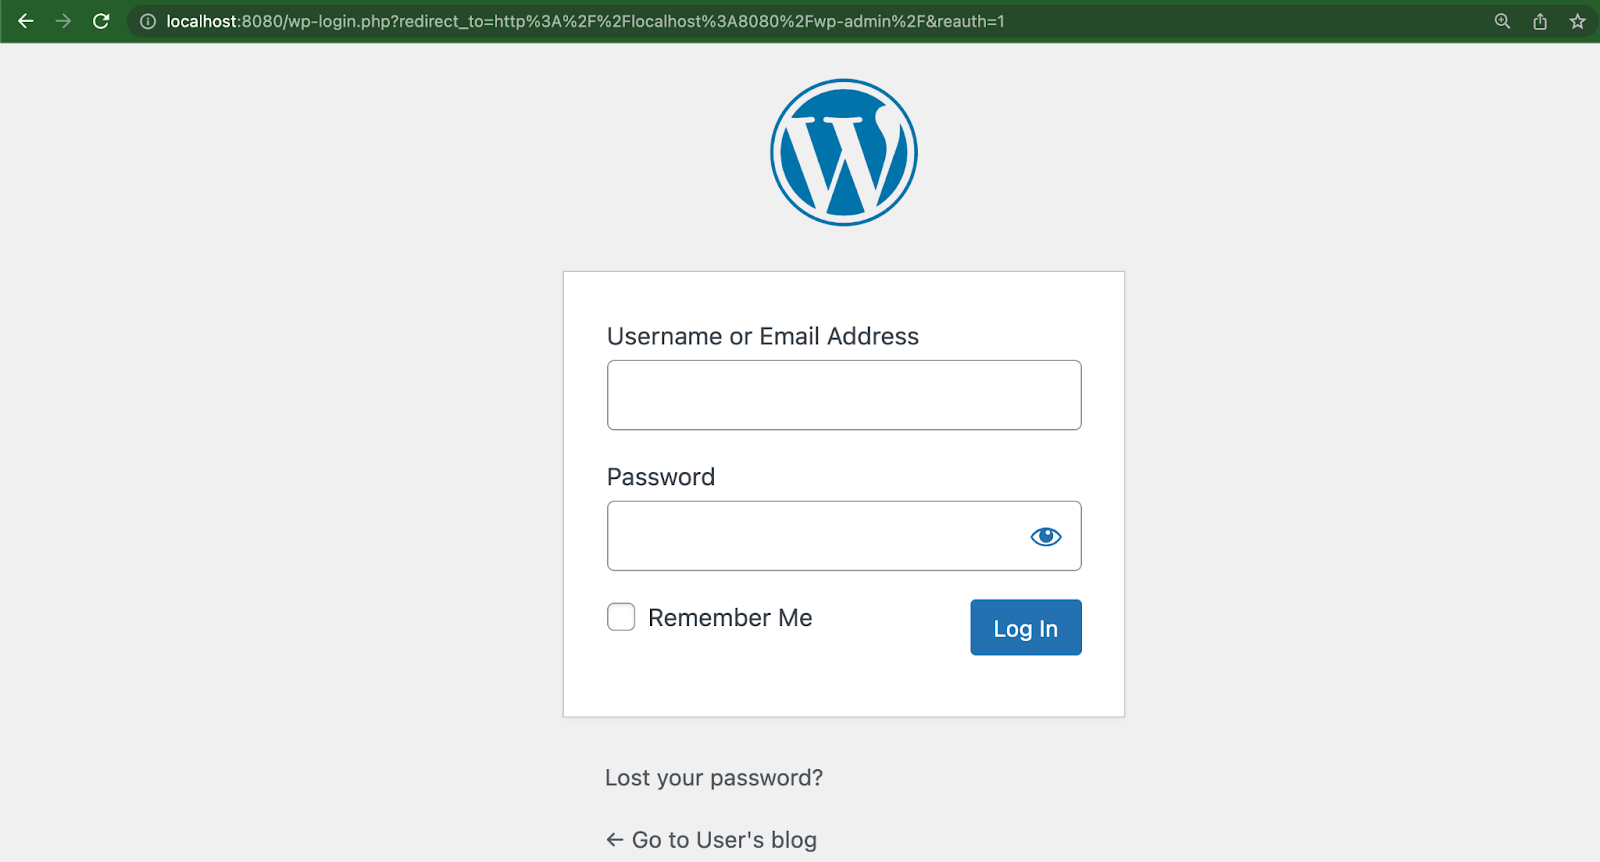
Task: Click into the Password field
Action: [x=800, y=536]
